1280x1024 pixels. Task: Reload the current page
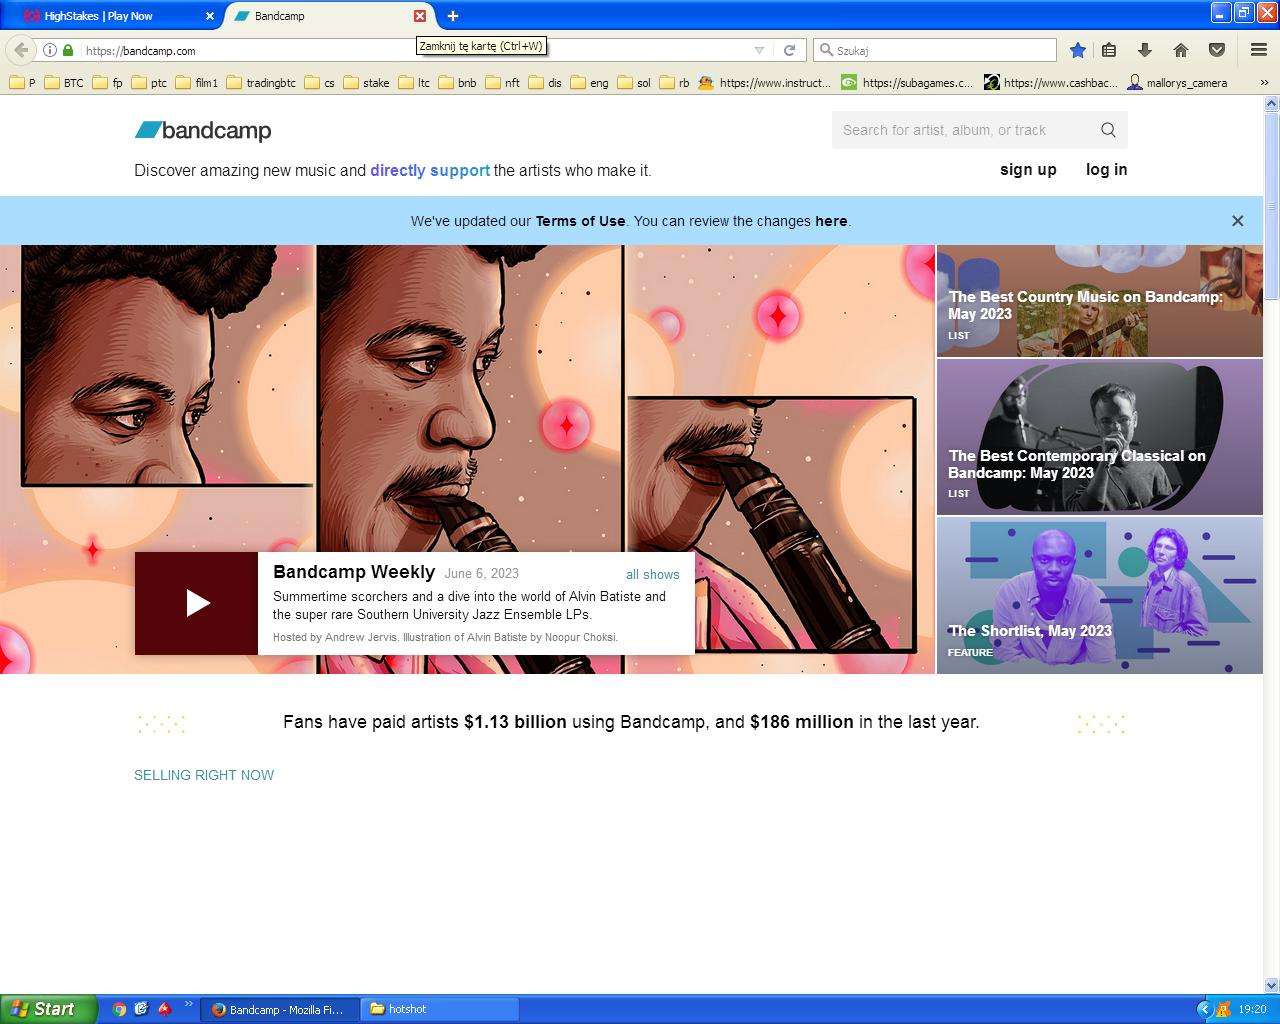pos(789,50)
